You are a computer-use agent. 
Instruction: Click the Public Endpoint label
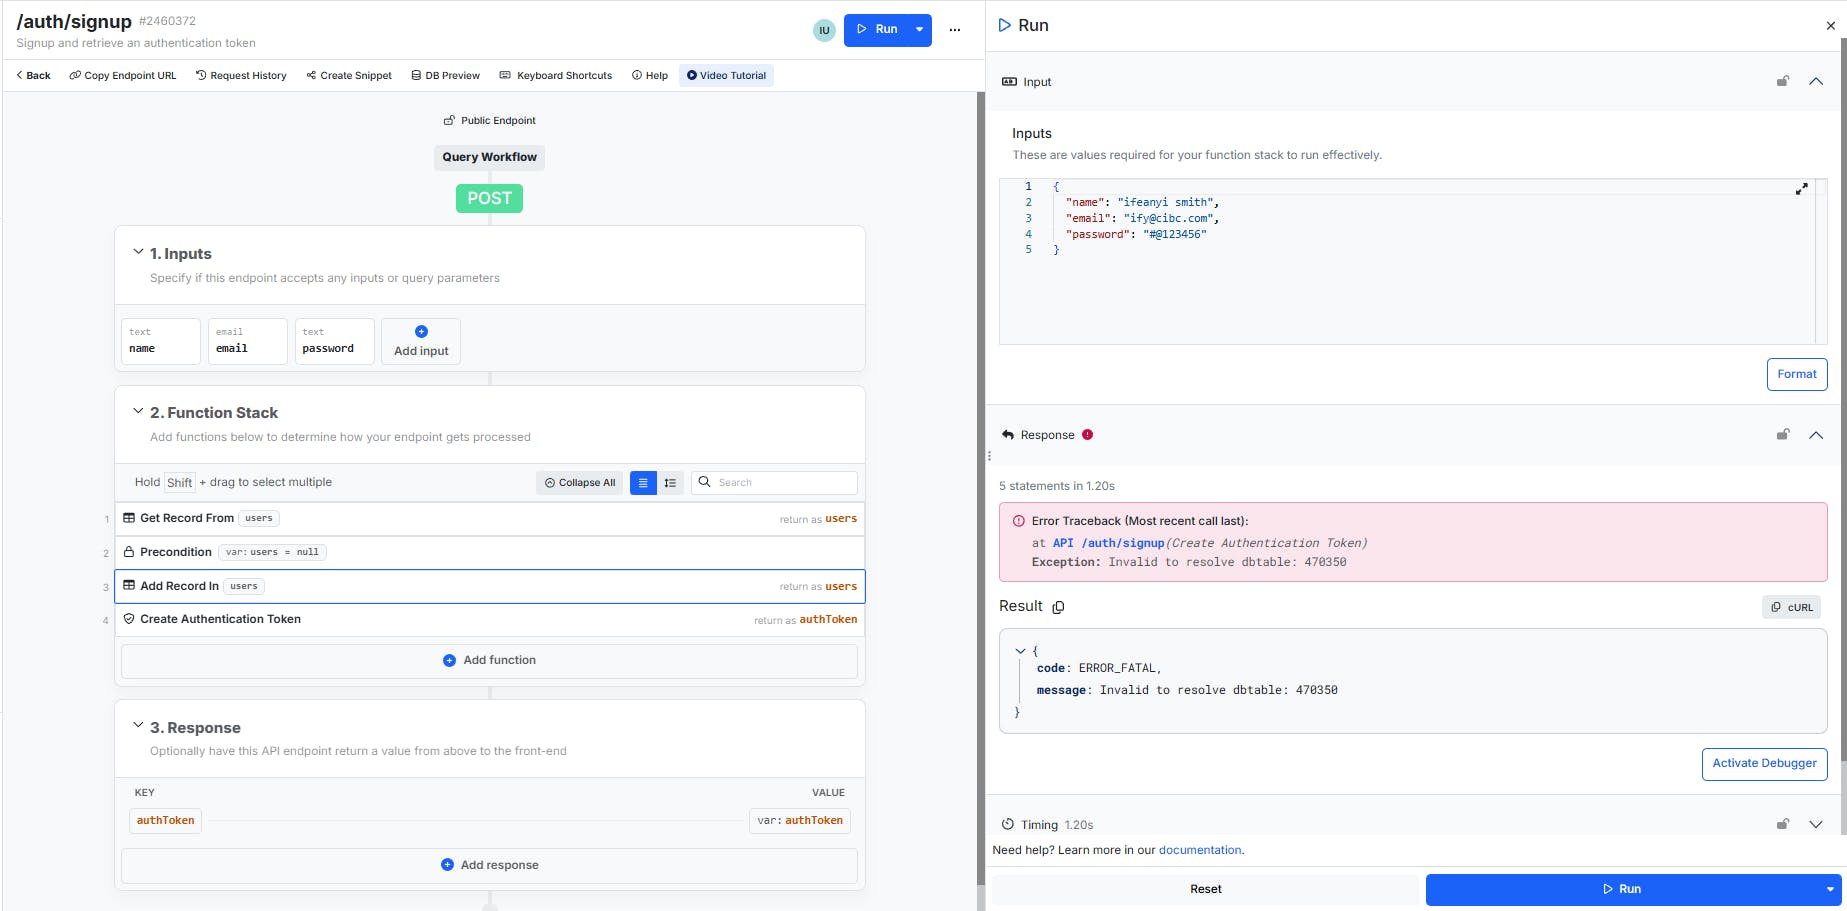click(490, 120)
